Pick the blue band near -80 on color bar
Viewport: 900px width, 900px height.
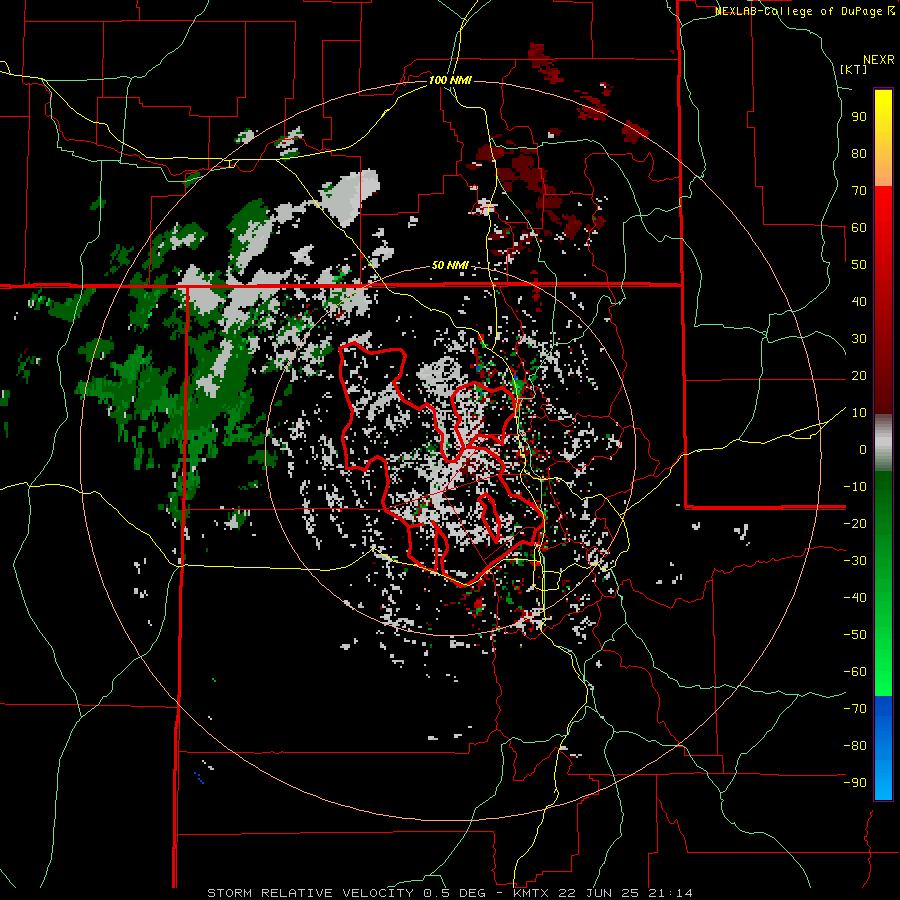[x=883, y=746]
